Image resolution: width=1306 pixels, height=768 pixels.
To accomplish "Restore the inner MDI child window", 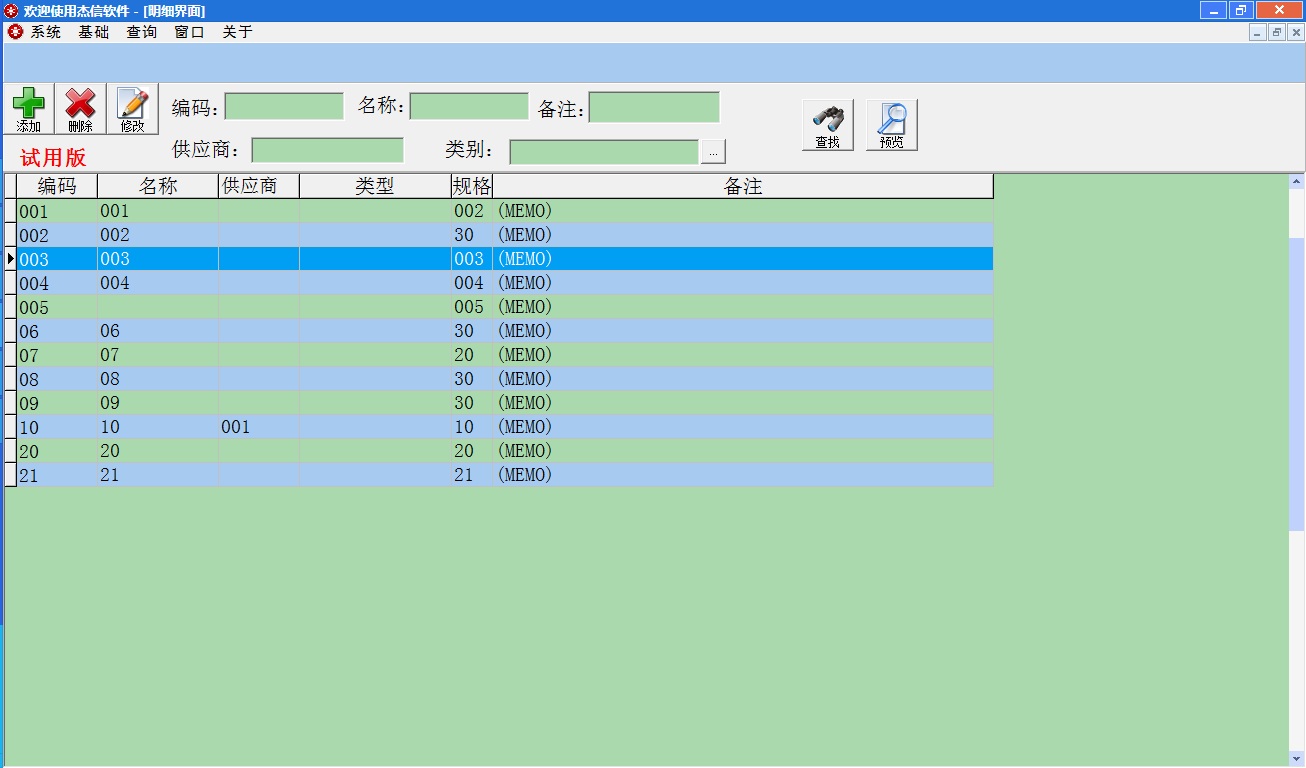I will tap(1277, 32).
